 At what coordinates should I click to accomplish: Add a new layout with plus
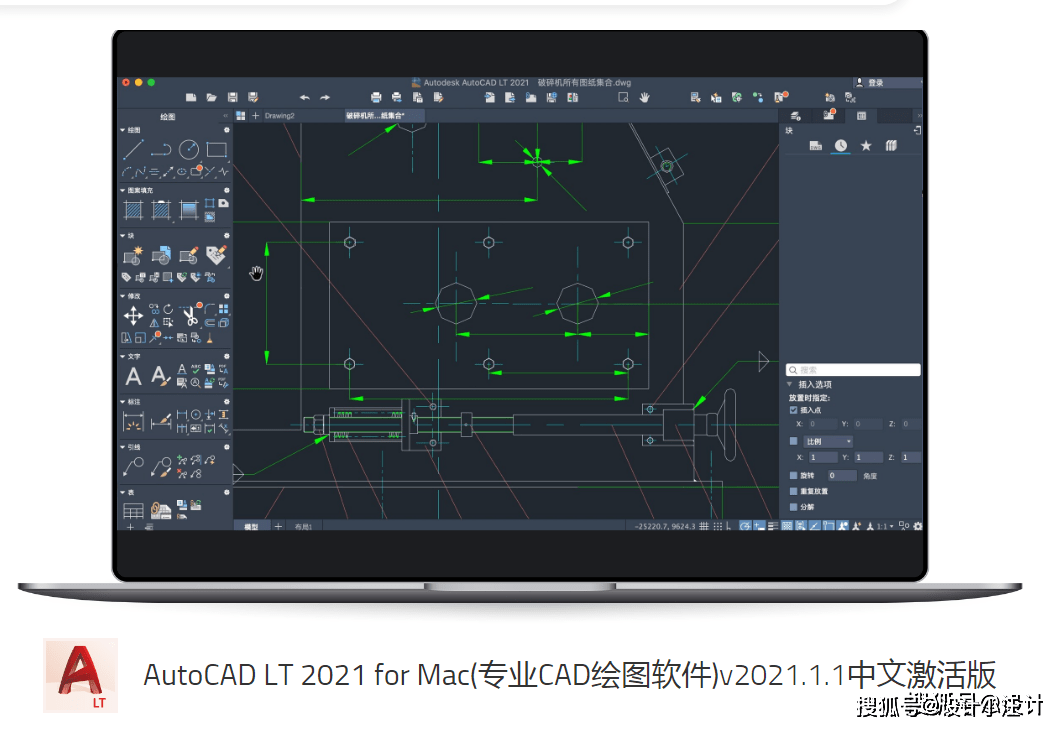click(x=278, y=527)
